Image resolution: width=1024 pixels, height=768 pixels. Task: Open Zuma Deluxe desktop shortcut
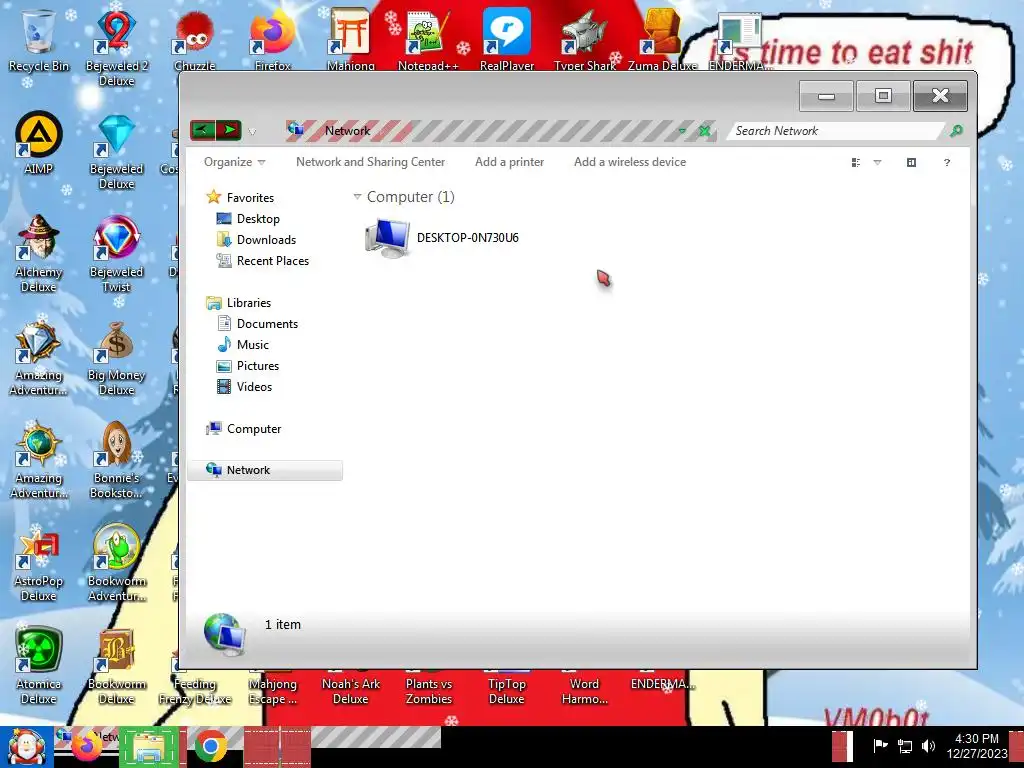point(662,39)
